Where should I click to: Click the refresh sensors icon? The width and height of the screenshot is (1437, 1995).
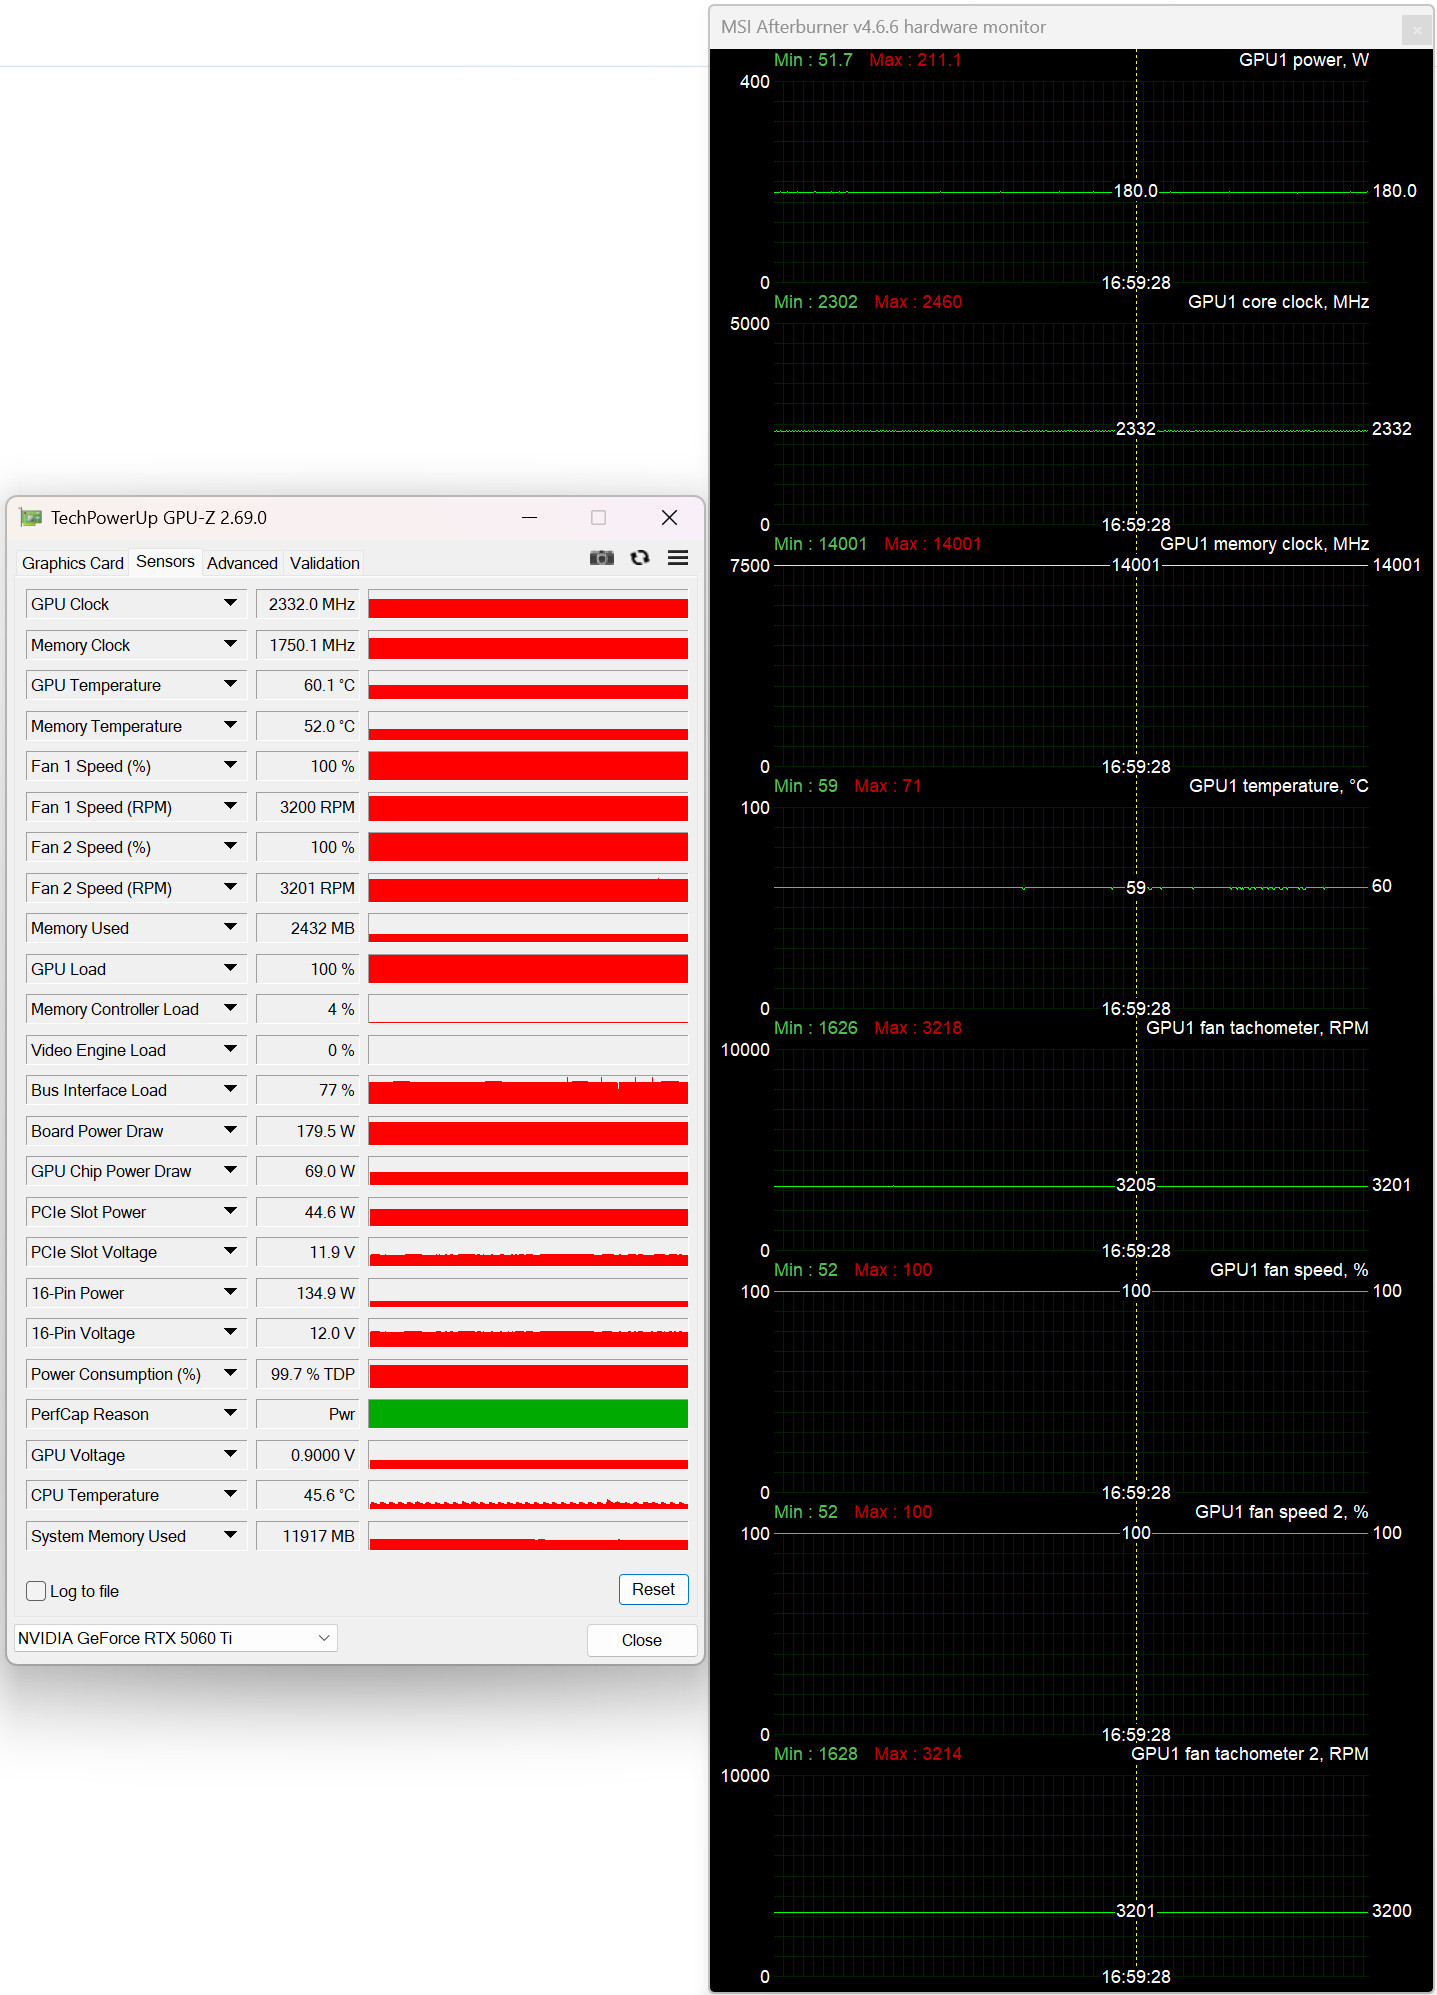(x=640, y=558)
